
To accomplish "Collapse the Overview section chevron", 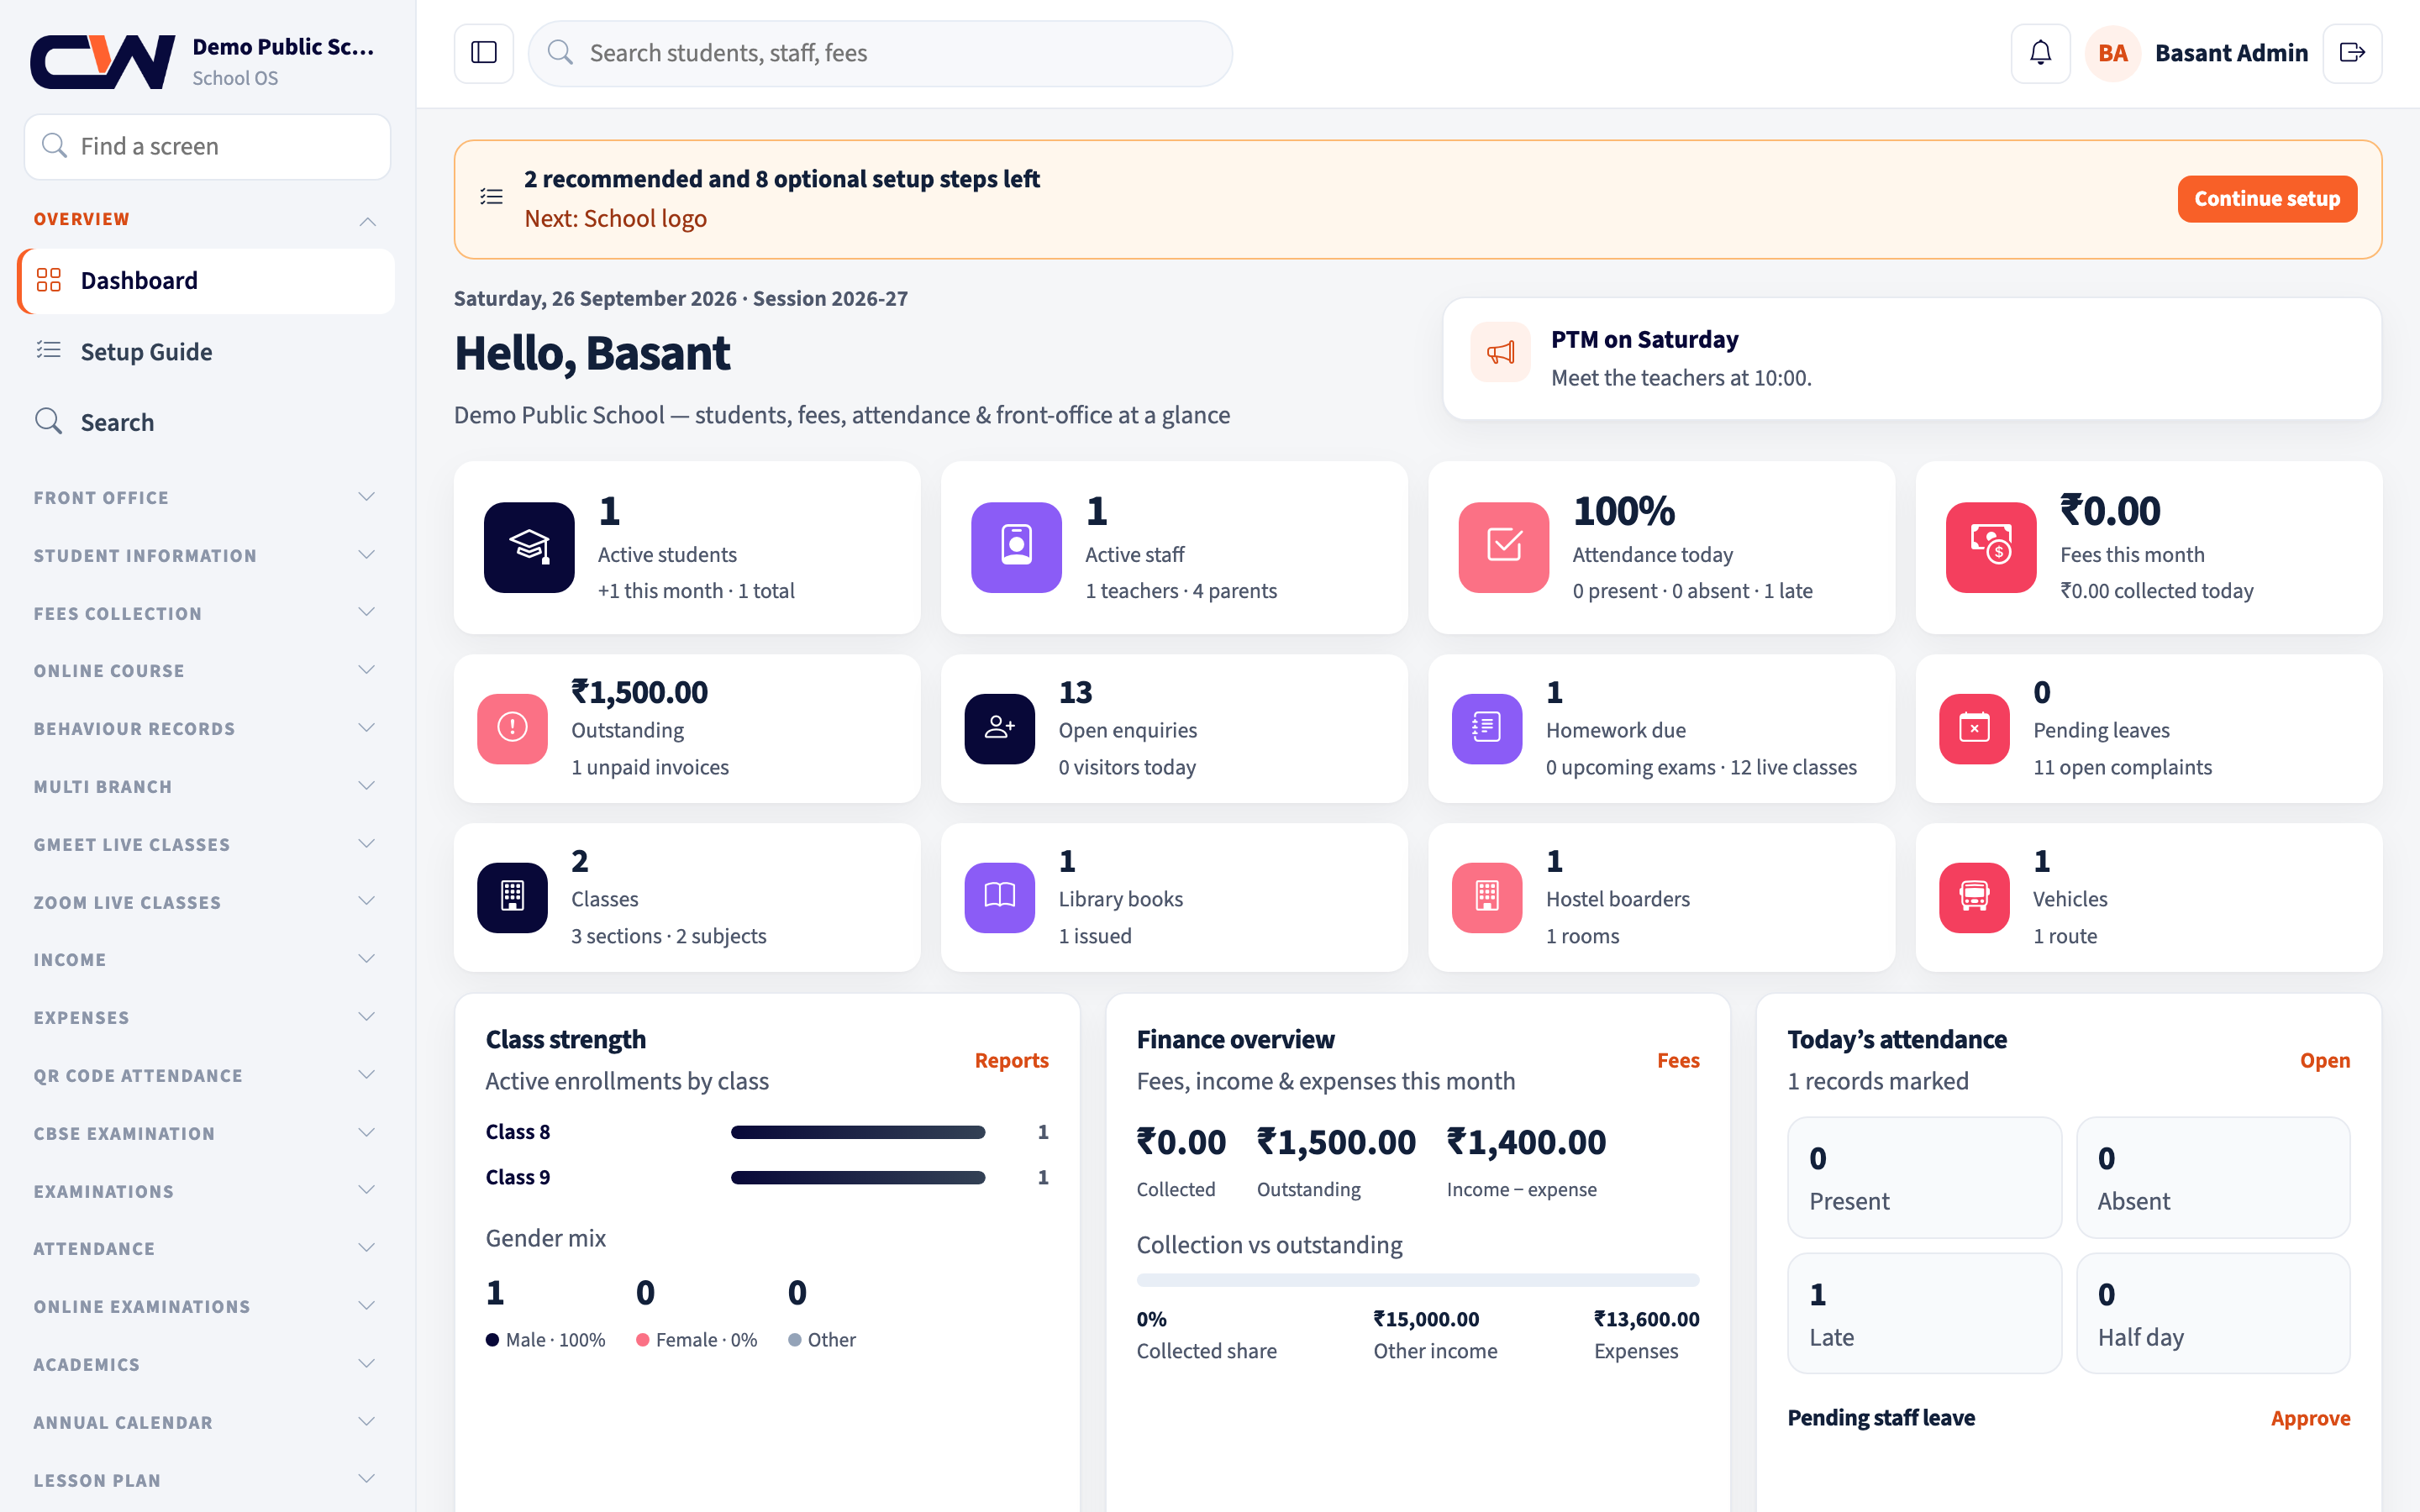I will [x=368, y=220].
